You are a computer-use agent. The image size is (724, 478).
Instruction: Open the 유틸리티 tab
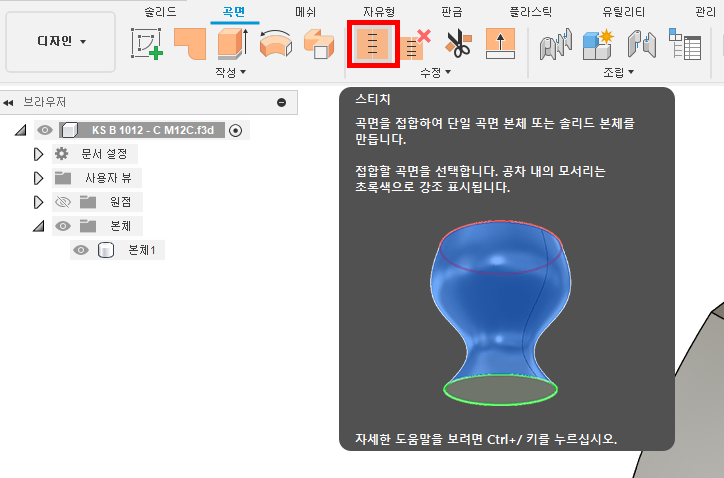(623, 12)
